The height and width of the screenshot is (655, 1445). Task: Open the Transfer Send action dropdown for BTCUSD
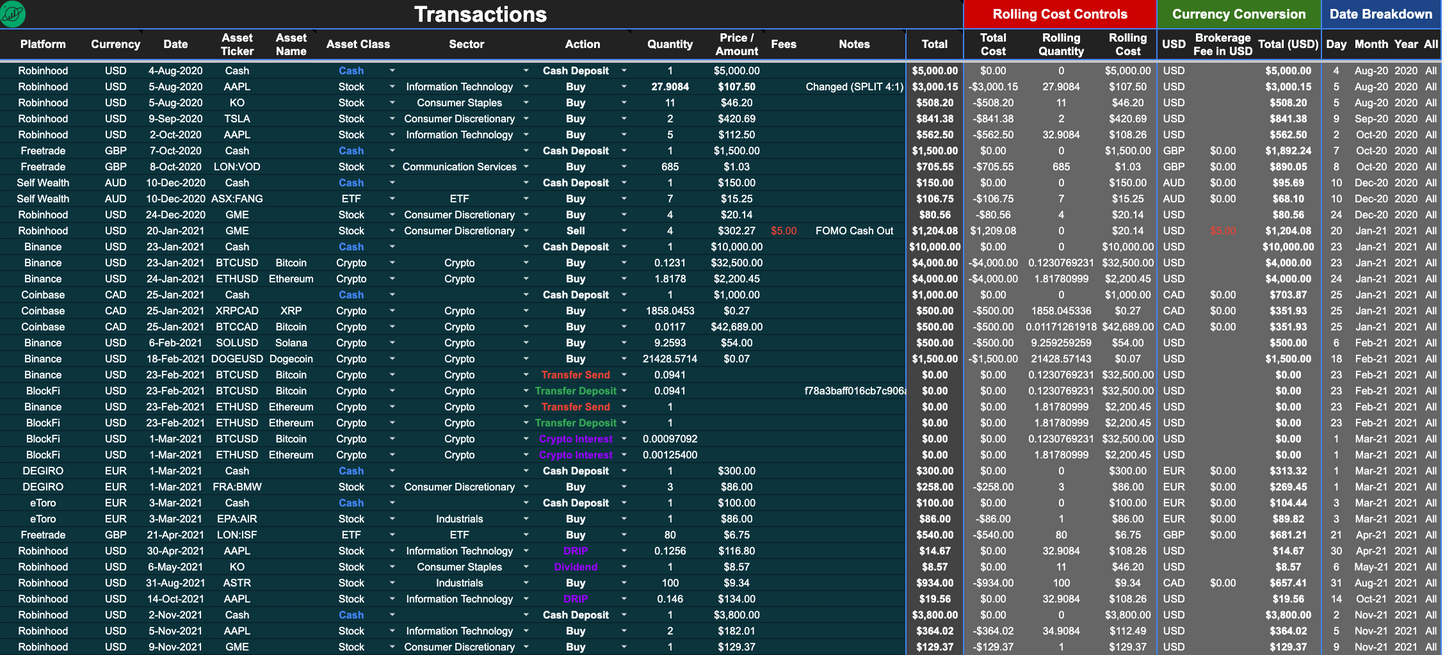(x=622, y=374)
